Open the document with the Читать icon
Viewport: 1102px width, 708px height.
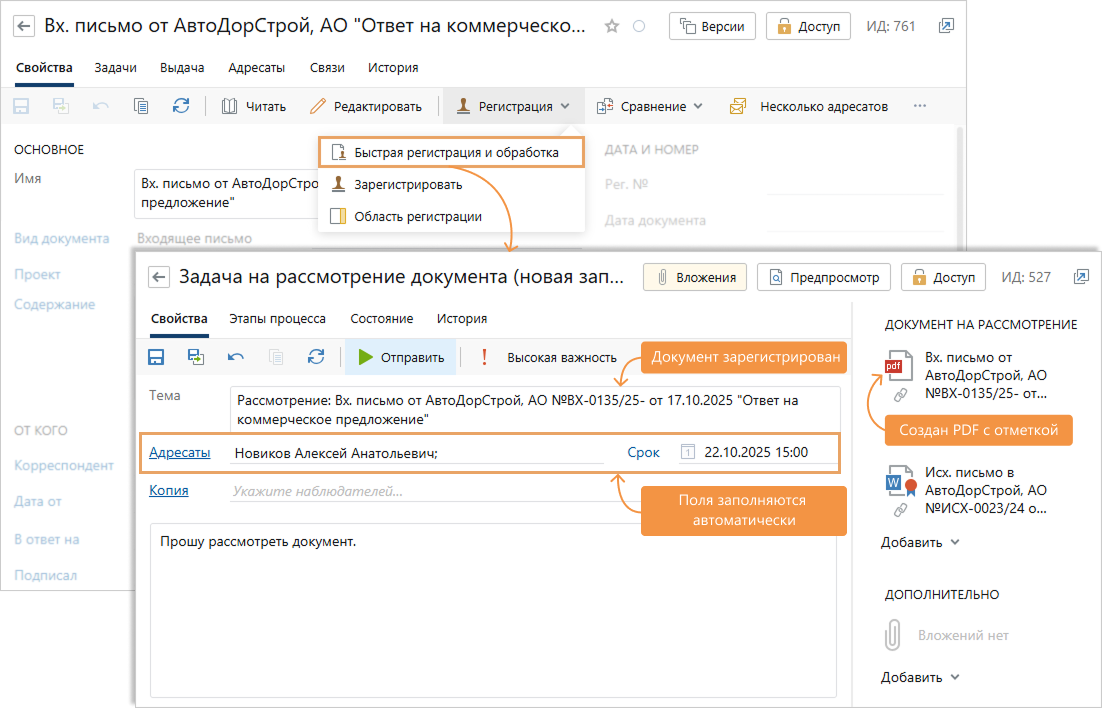click(254, 105)
